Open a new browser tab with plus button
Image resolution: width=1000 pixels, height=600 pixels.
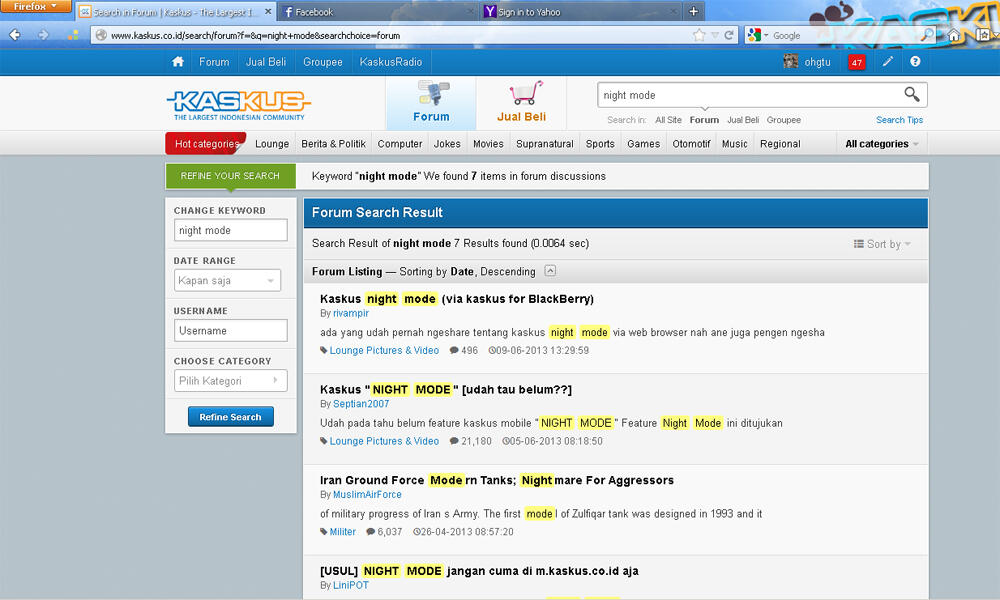[694, 12]
